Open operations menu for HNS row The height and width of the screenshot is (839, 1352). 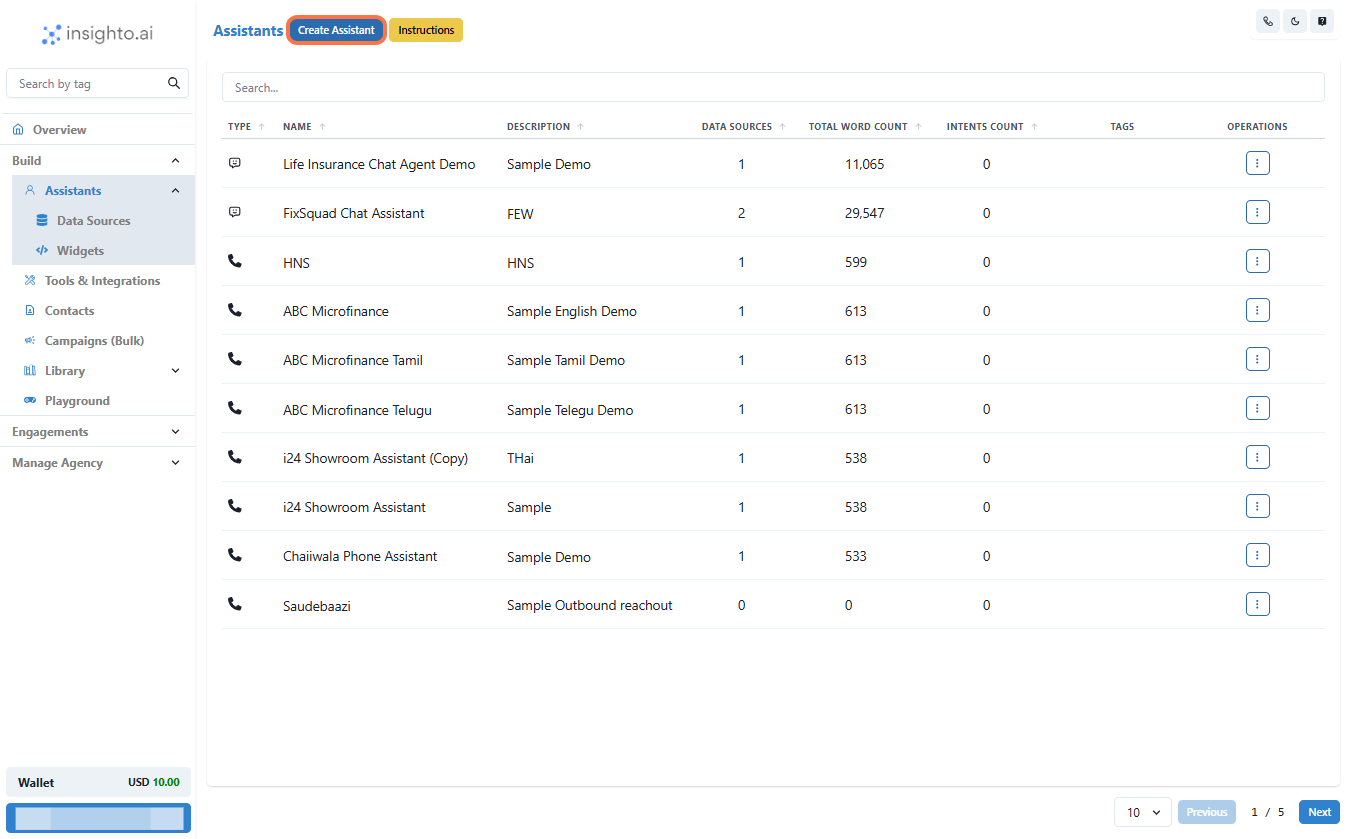pos(1258,261)
